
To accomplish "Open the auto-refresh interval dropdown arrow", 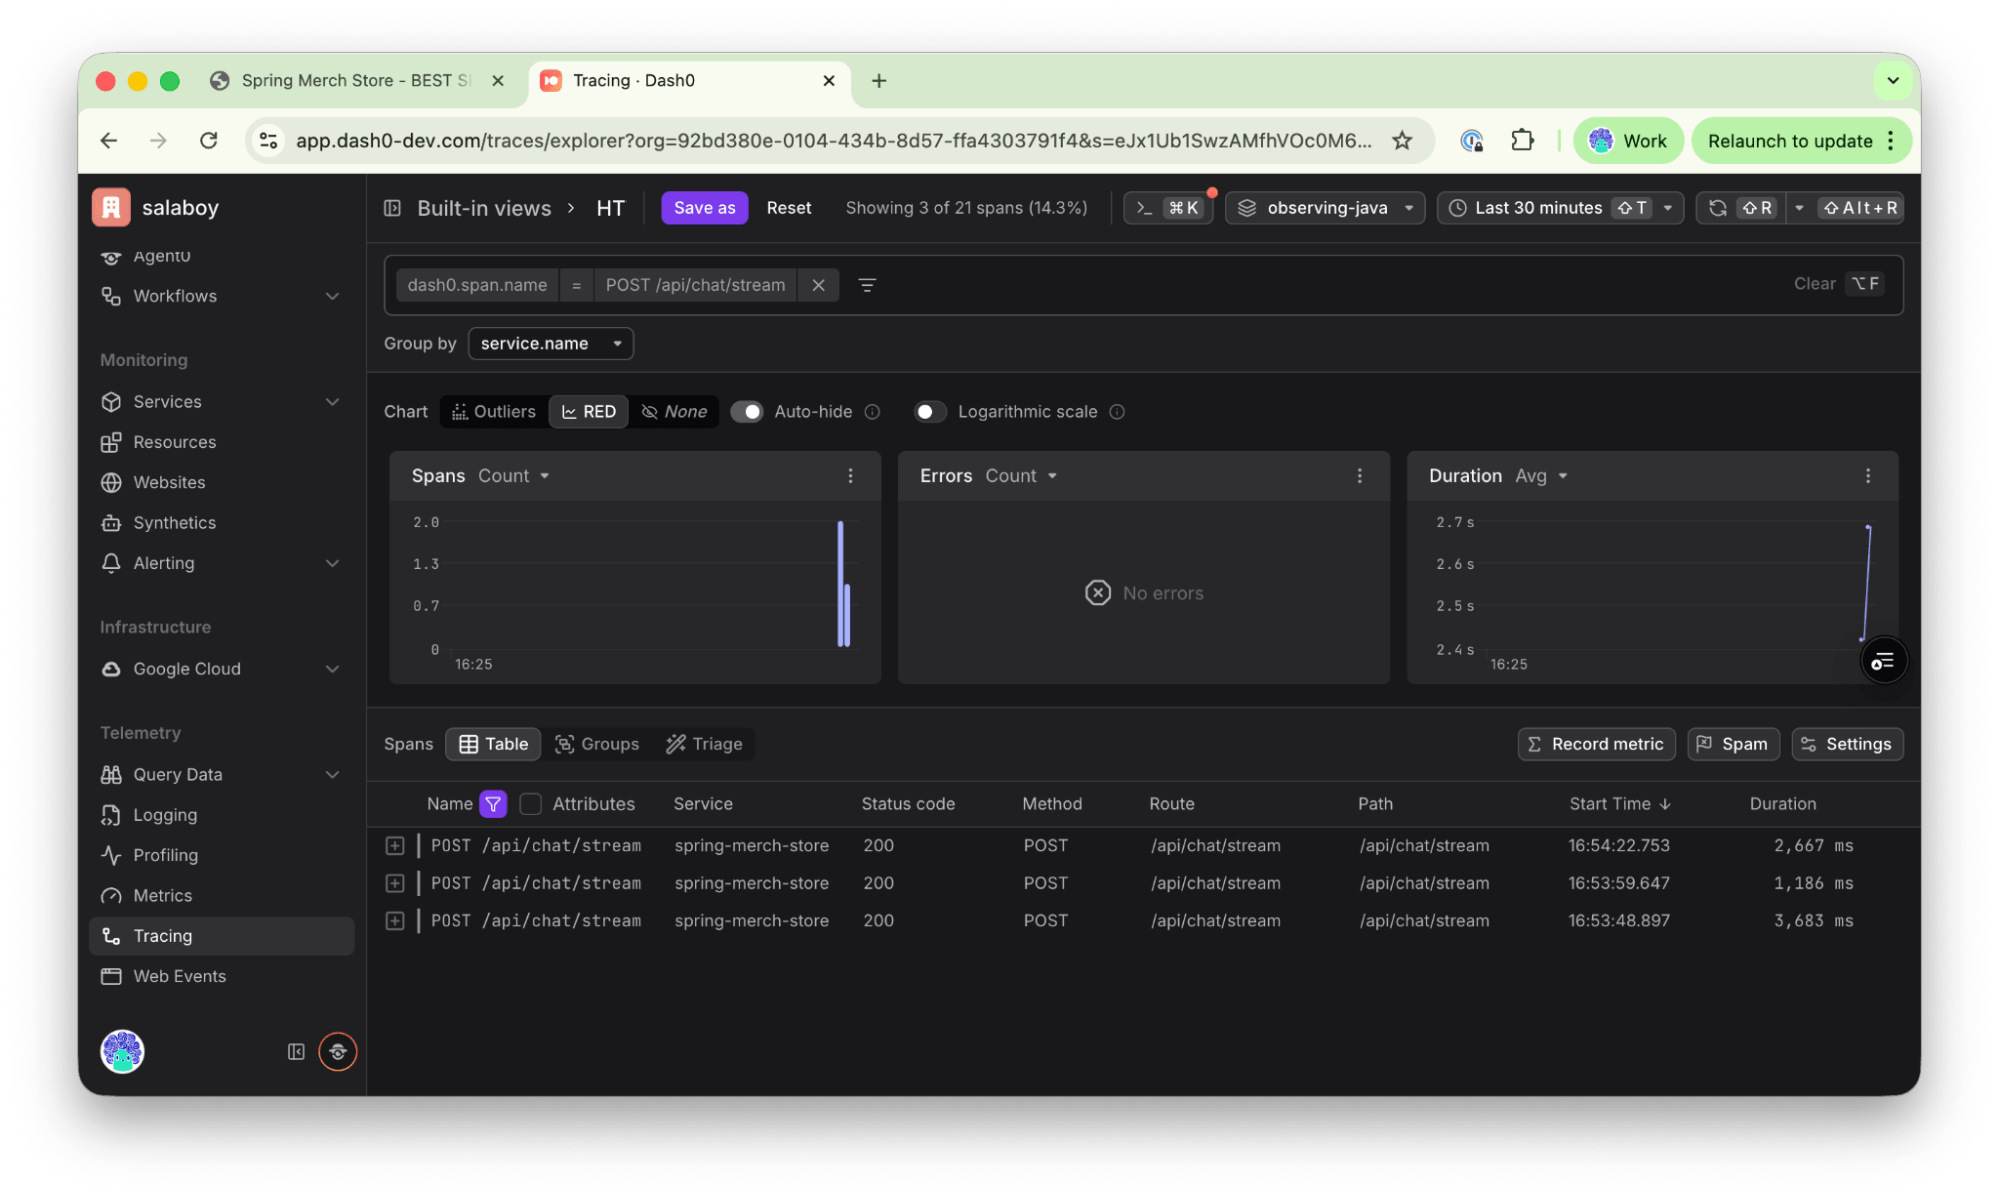I will 1798,208.
